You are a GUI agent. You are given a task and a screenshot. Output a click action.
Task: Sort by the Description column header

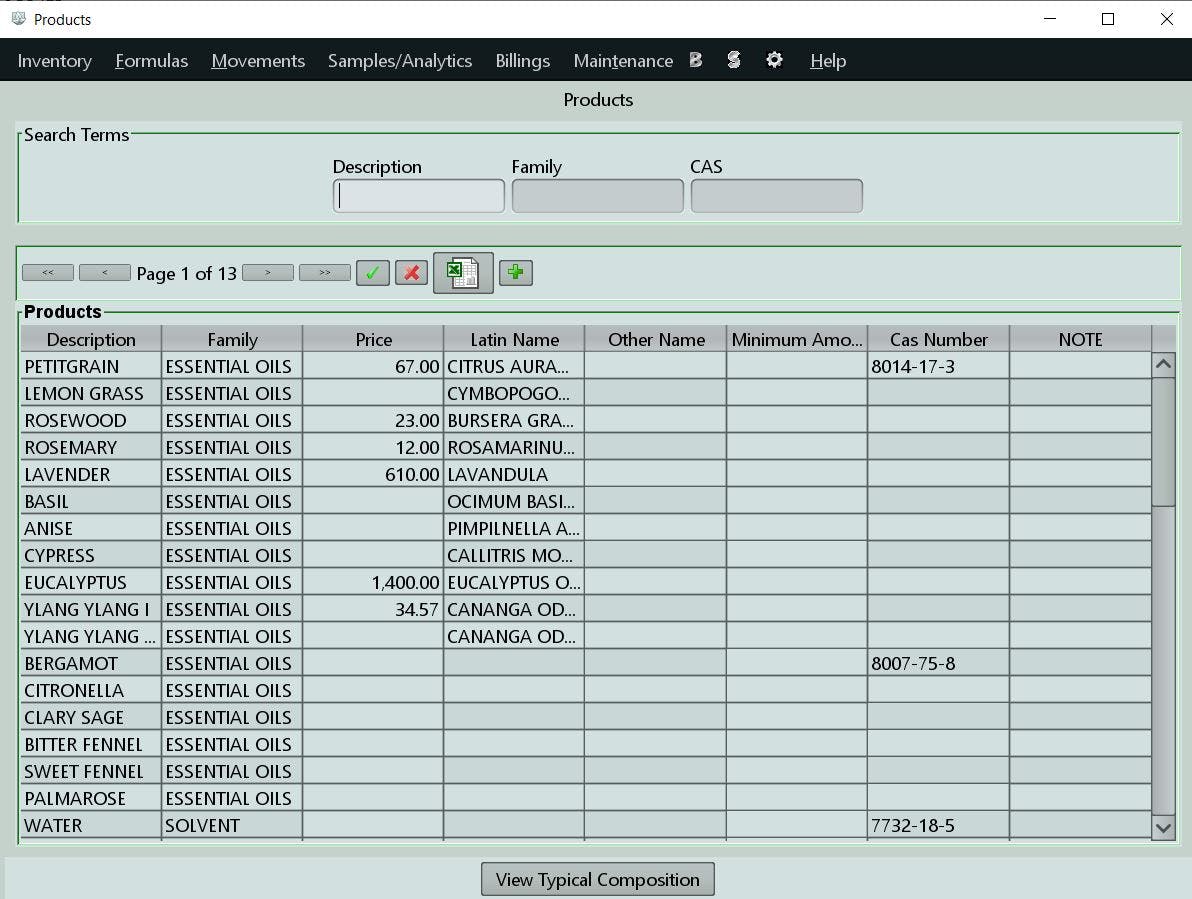[91, 339]
